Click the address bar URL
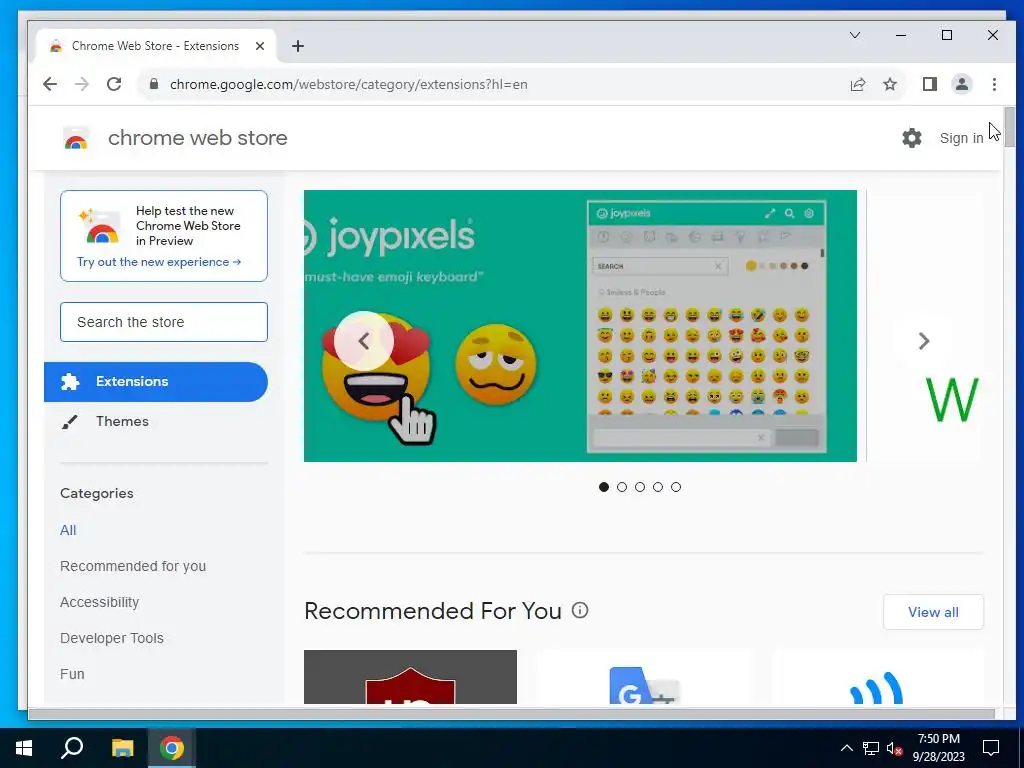The width and height of the screenshot is (1024, 768). pos(348,84)
